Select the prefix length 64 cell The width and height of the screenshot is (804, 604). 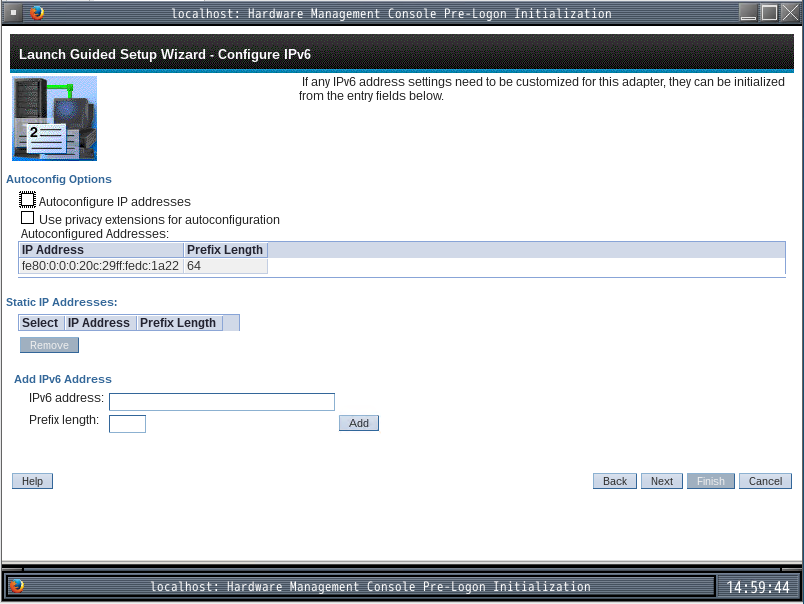pos(226,266)
